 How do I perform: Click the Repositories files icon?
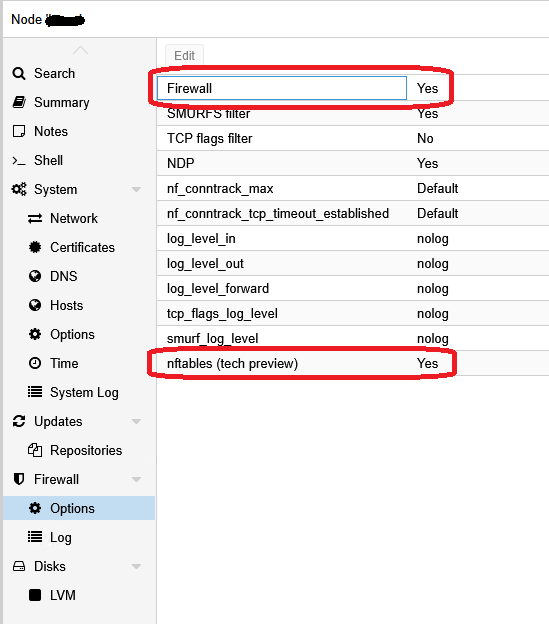click(35, 450)
